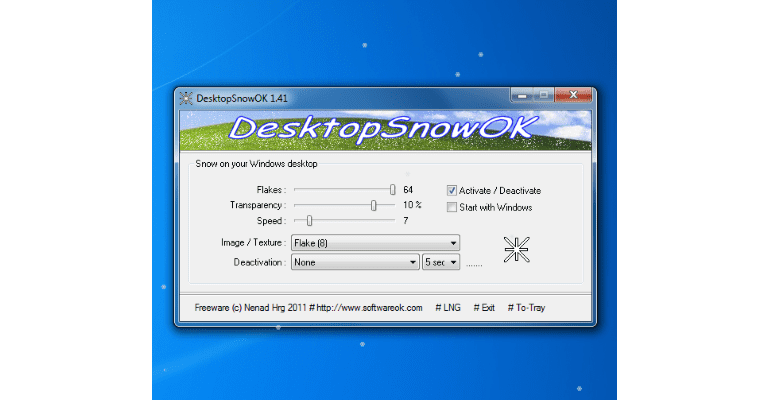Screen dimensions: 770x400
Task: Send the app to tray with # To-Tray
Action: (526, 308)
